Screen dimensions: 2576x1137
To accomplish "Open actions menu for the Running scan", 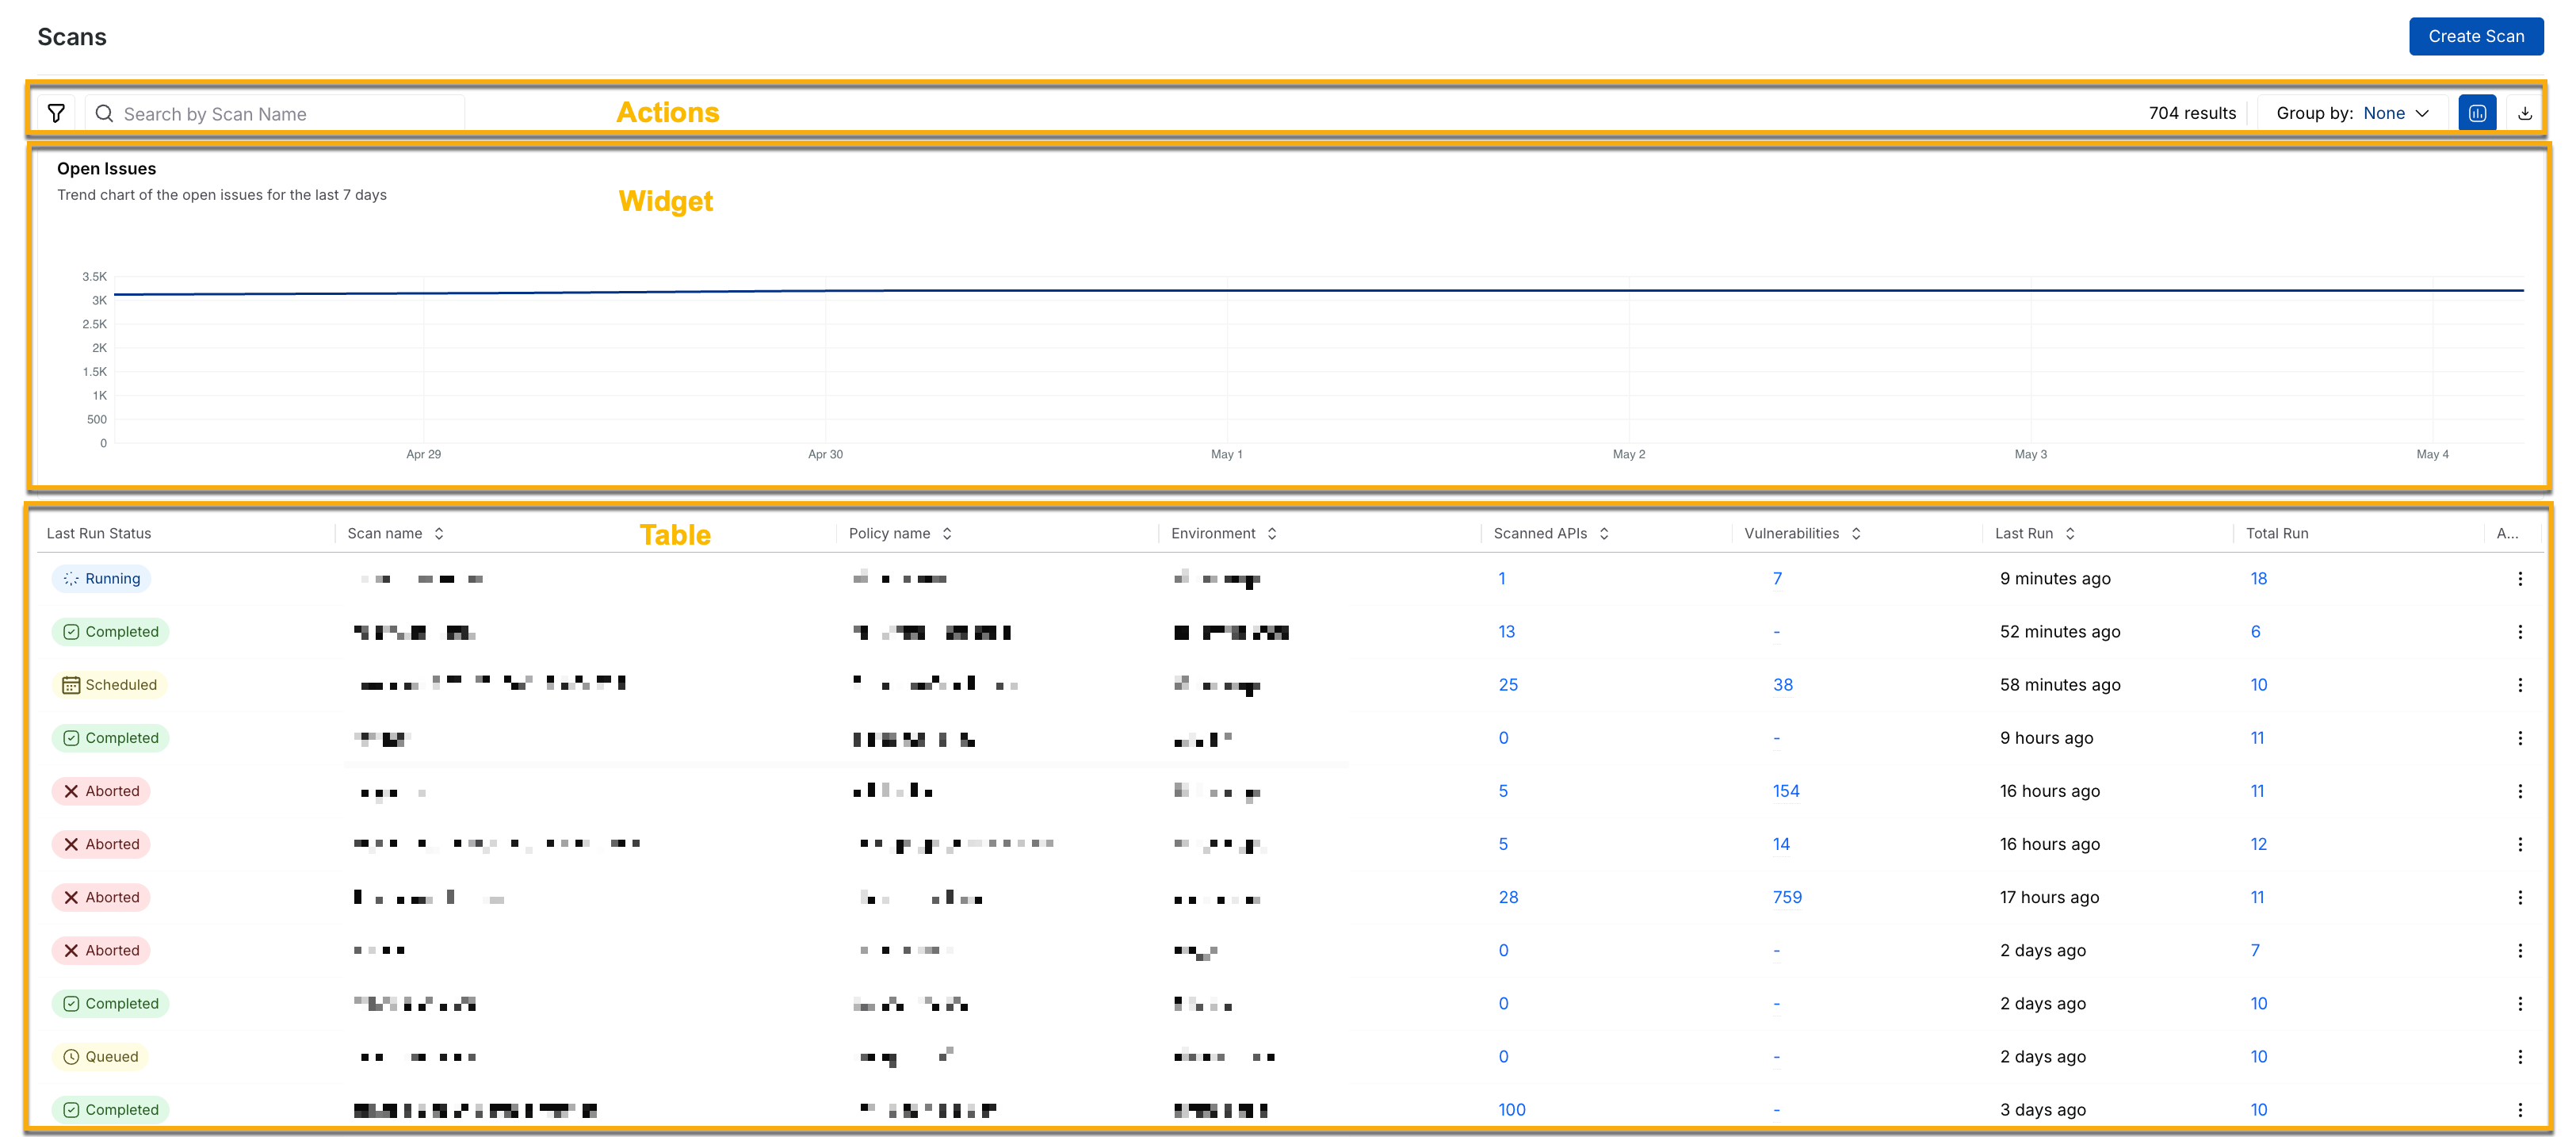I will coord(2520,578).
